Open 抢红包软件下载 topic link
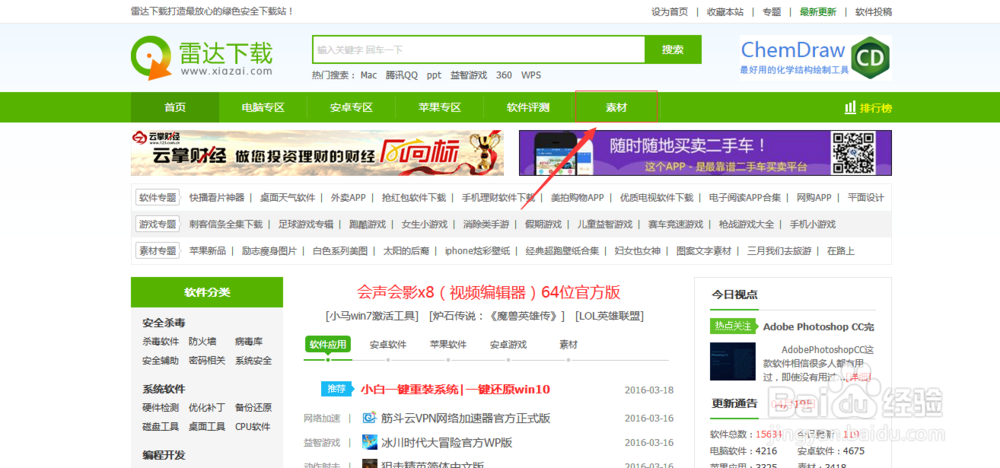The width and height of the screenshot is (1000, 468). click(414, 198)
